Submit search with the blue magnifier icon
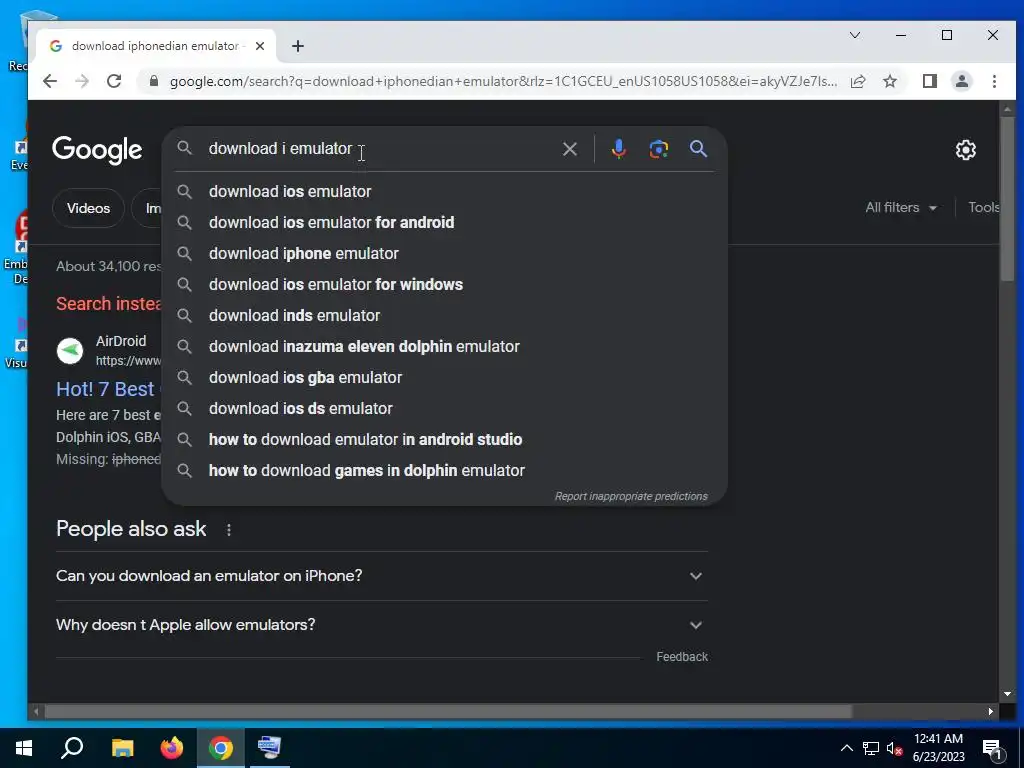This screenshot has width=1024, height=768. click(698, 149)
